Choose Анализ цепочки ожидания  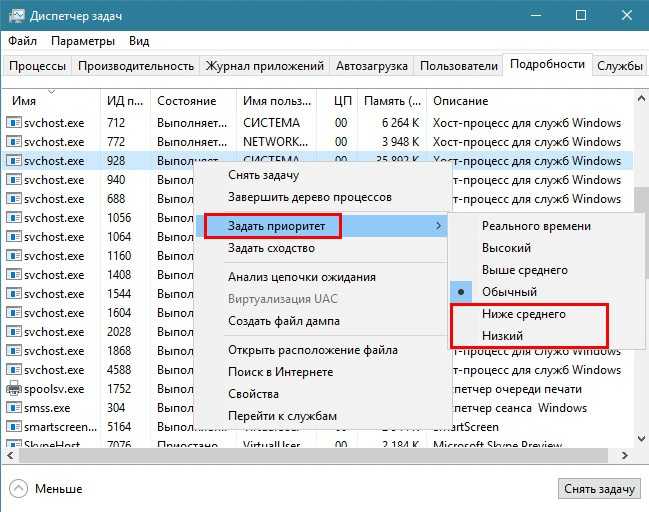pyautogui.click(x=302, y=277)
